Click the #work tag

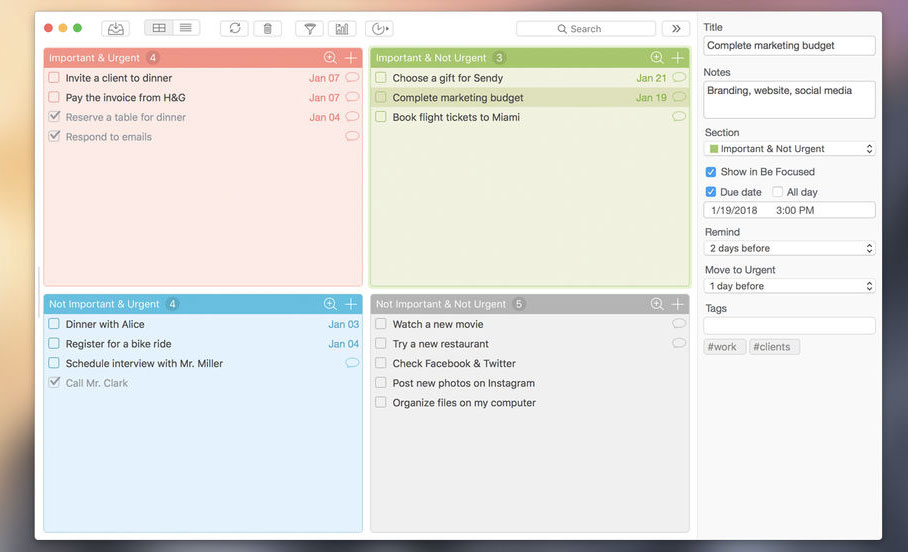(x=722, y=346)
